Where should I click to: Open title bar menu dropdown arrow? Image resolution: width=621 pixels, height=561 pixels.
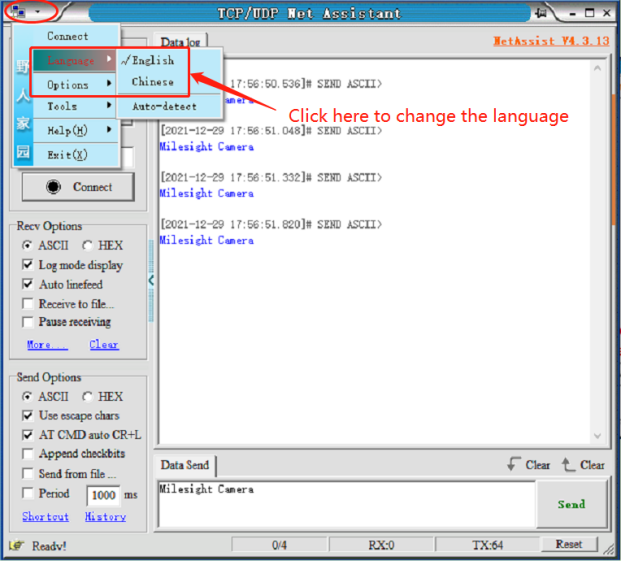point(38,12)
